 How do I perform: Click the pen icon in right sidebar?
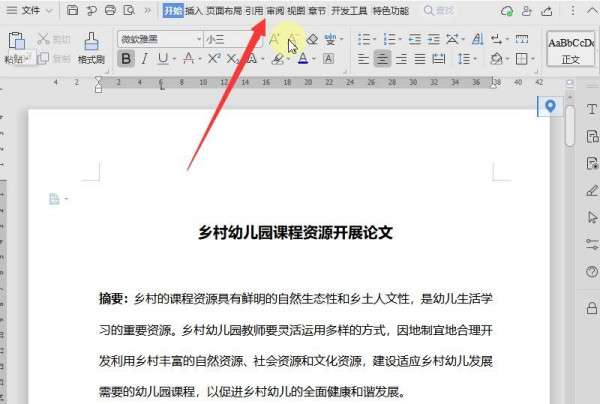(x=592, y=190)
